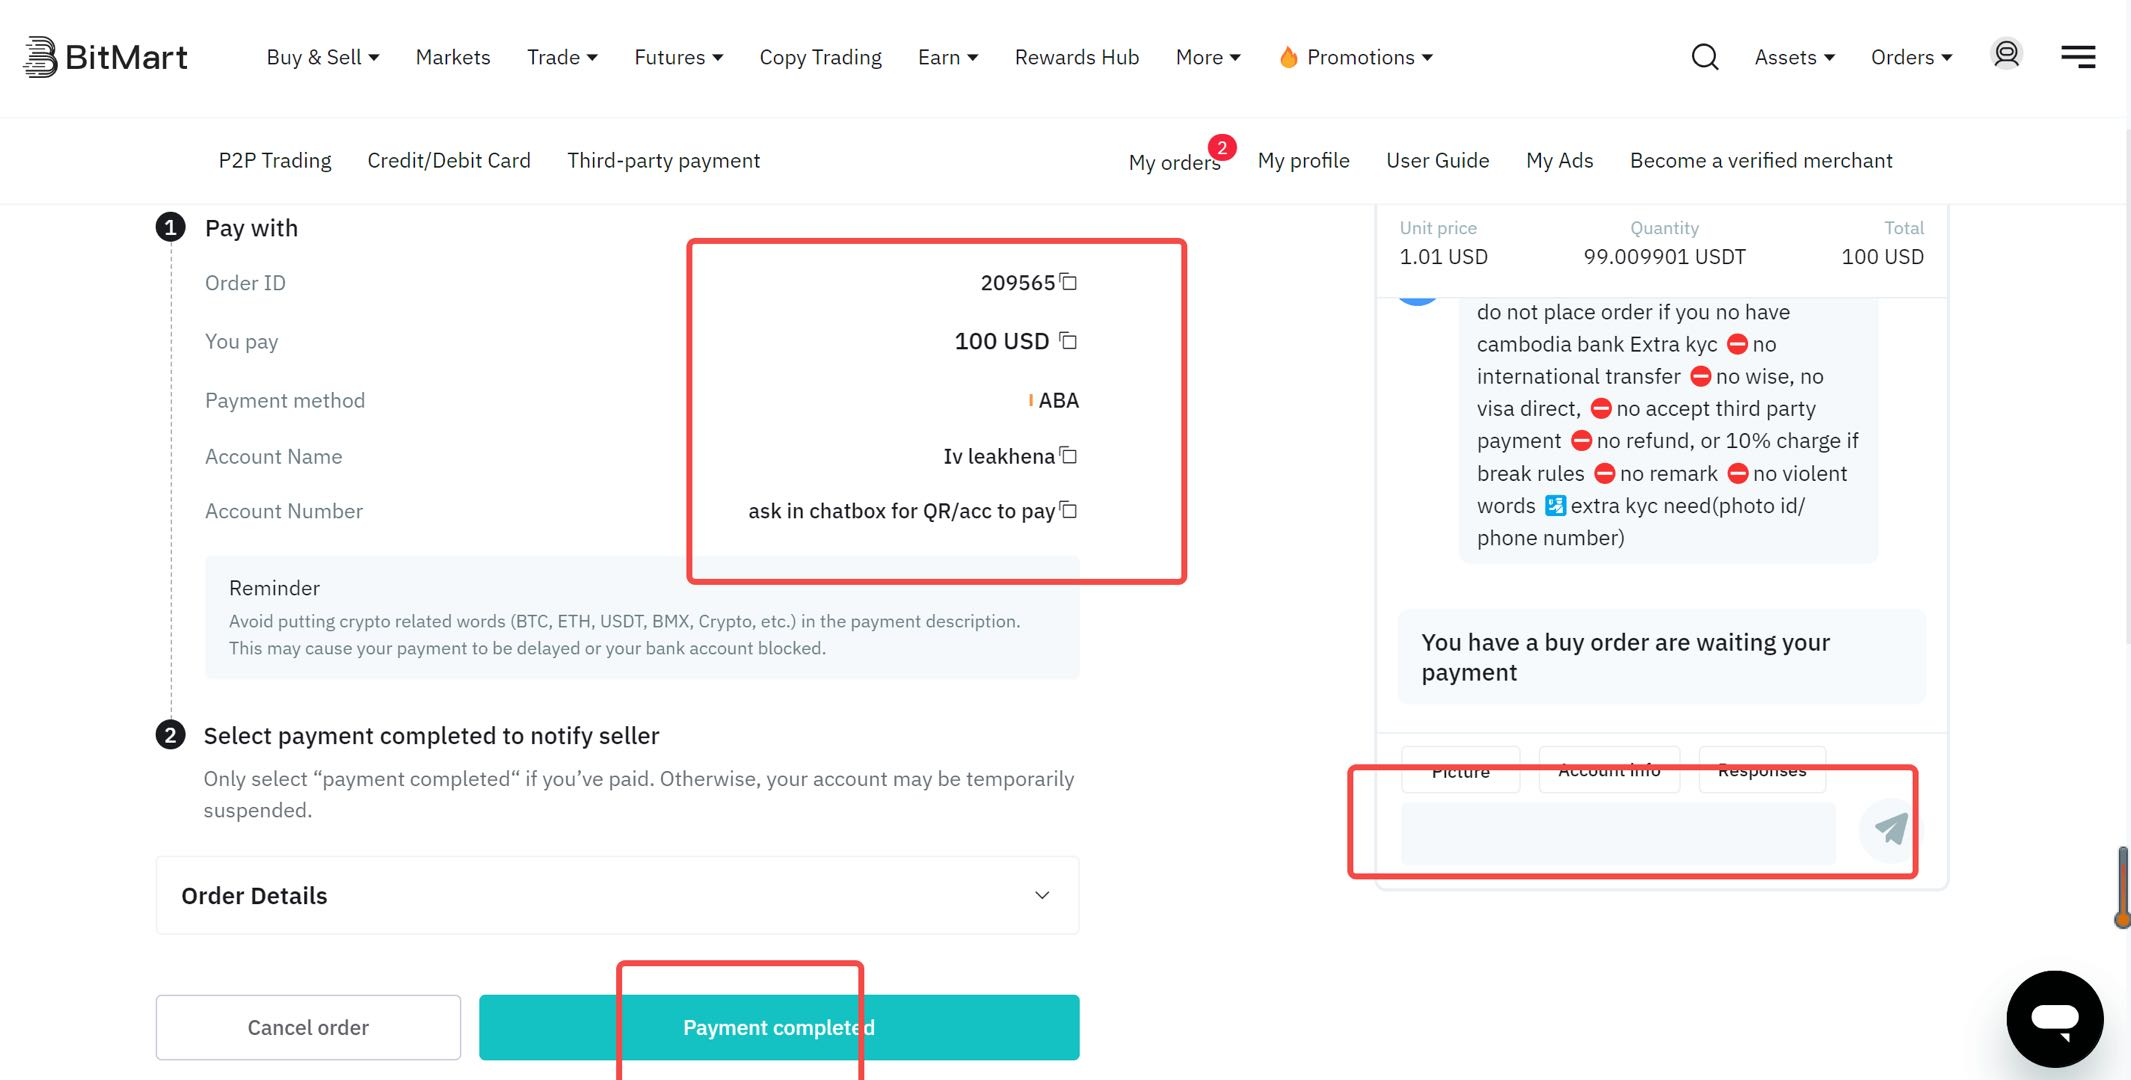Open the search magnifier icon
The height and width of the screenshot is (1080, 2131).
pyautogui.click(x=1705, y=57)
